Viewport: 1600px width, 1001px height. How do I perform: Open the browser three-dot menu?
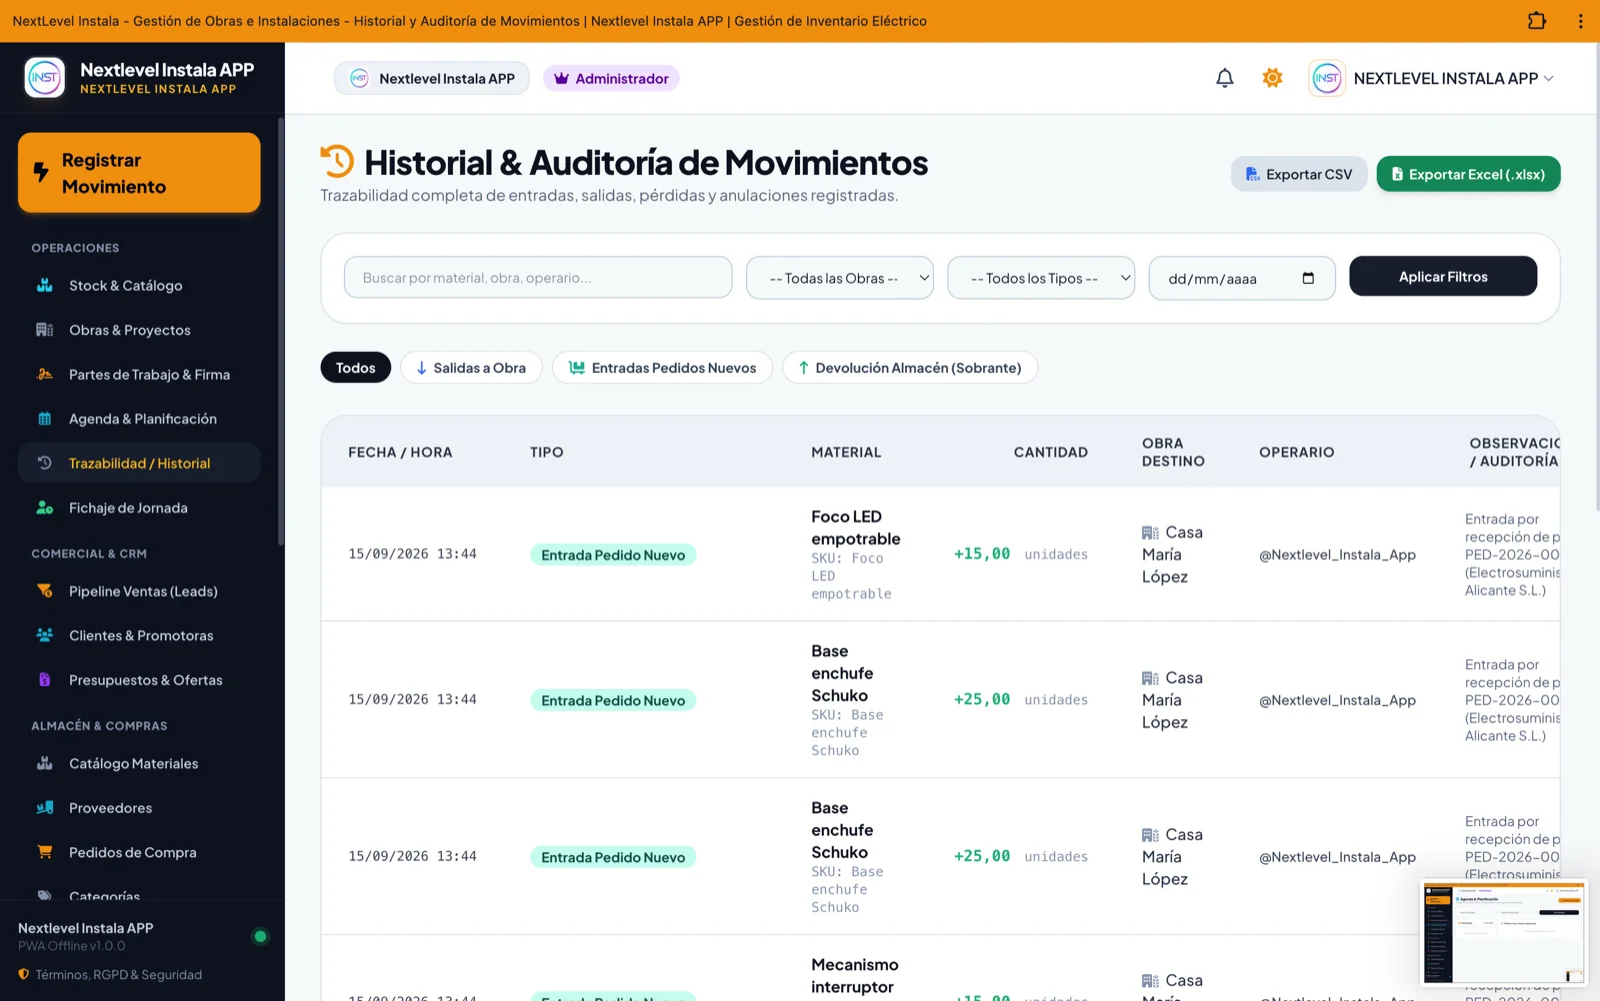[x=1580, y=21]
